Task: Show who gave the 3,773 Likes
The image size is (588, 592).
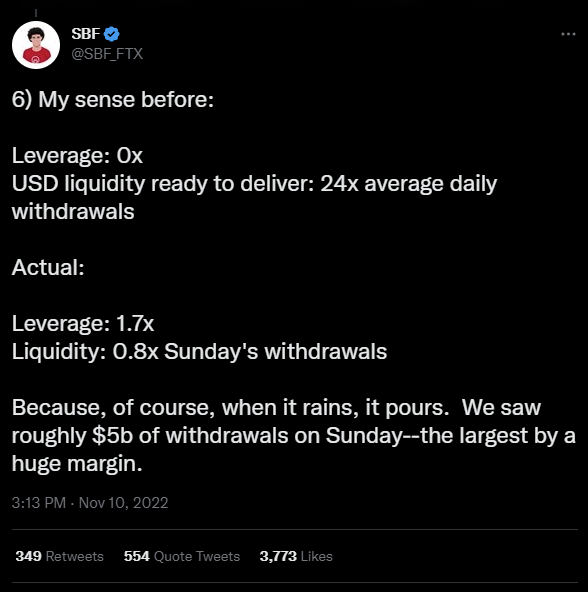Action: (296, 556)
